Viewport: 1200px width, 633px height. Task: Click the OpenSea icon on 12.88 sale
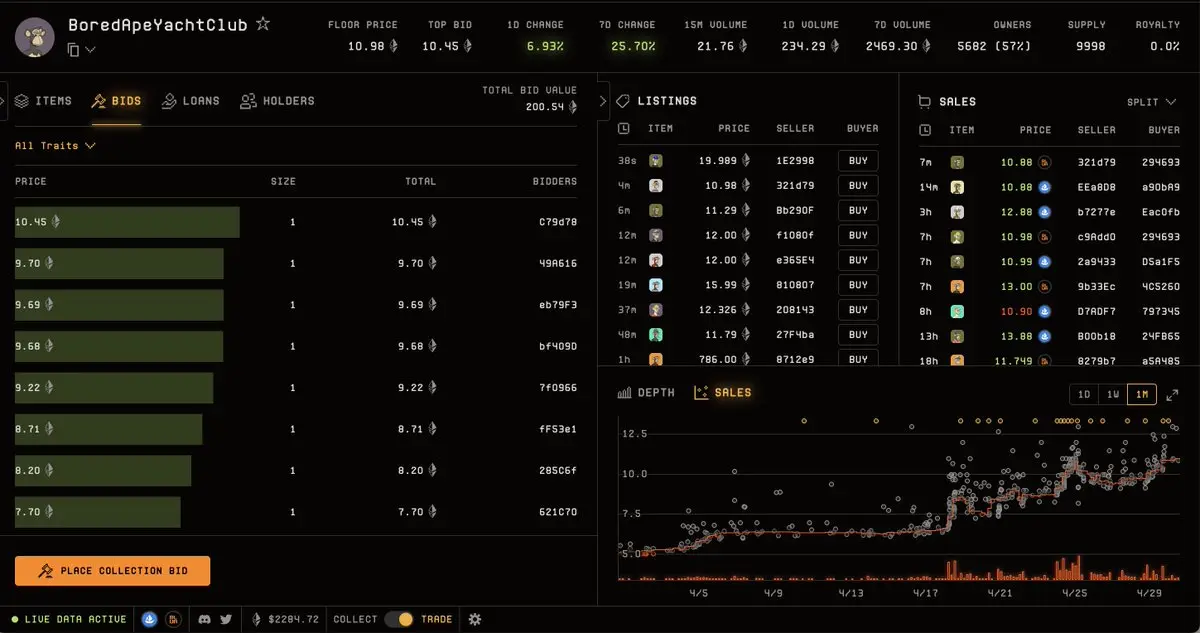[1045, 212]
